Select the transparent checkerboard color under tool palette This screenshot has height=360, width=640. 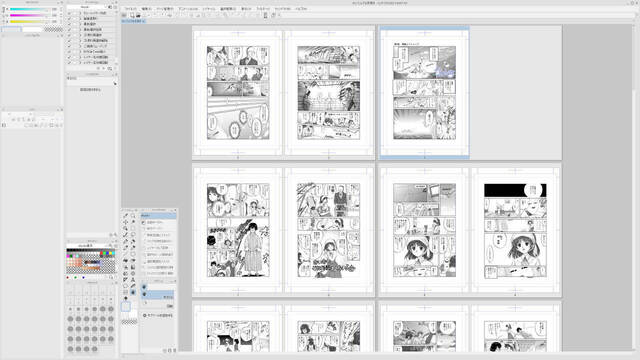tap(130, 322)
